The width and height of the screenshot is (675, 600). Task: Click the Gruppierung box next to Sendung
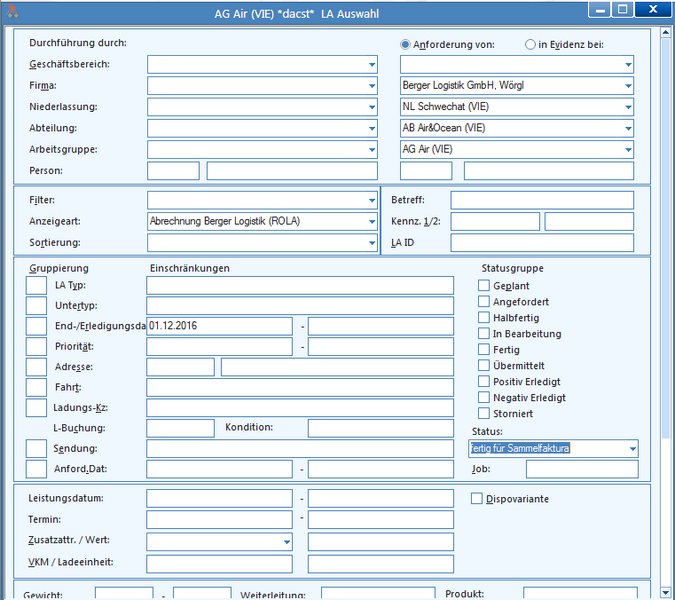click(x=36, y=448)
